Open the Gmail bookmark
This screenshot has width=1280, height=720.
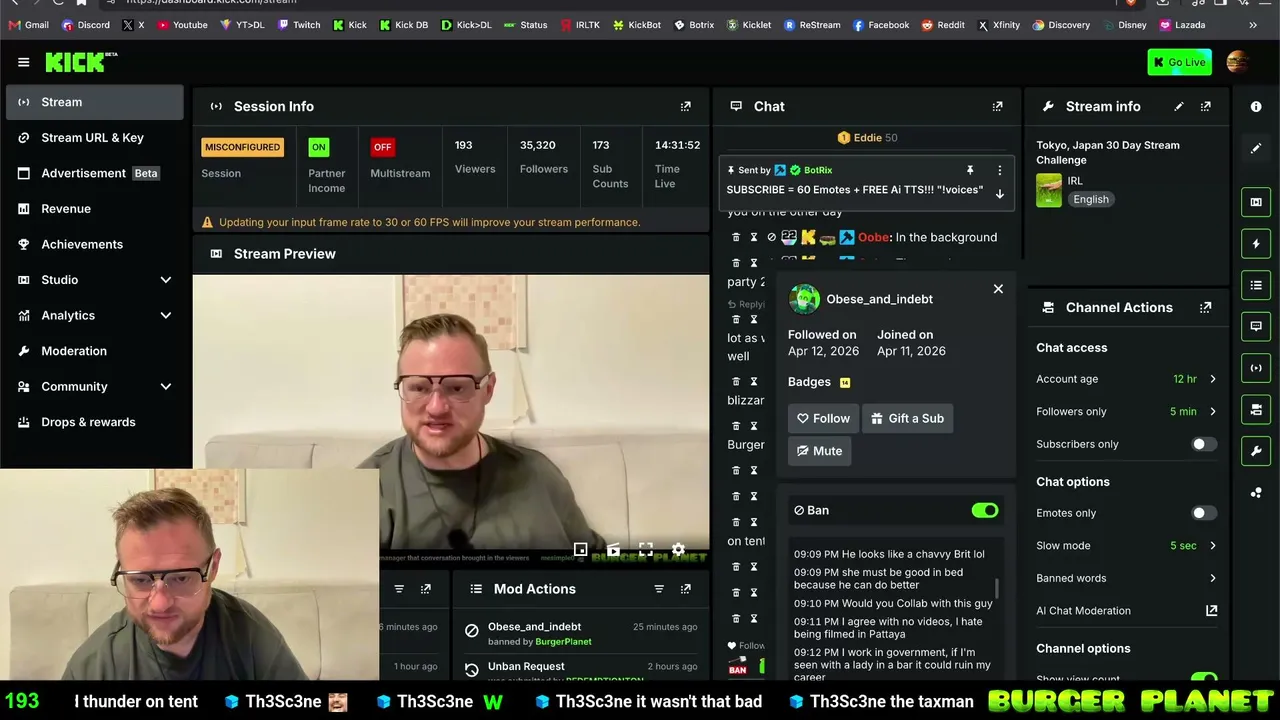click(x=28, y=25)
